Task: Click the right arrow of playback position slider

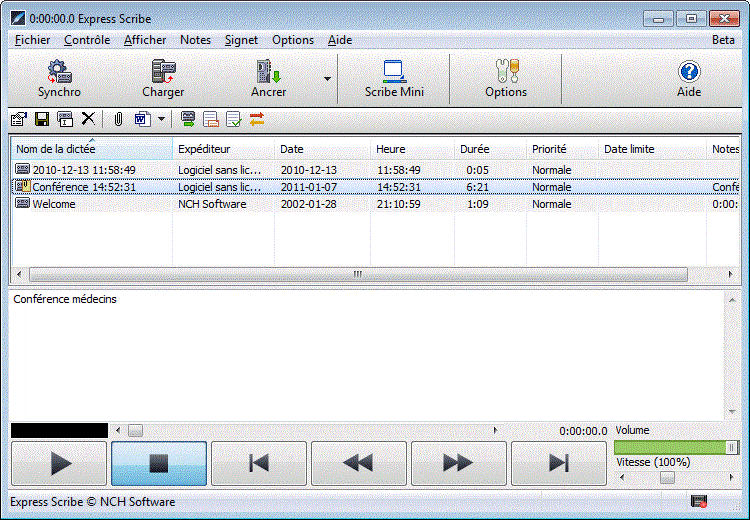Action: pyautogui.click(x=495, y=431)
